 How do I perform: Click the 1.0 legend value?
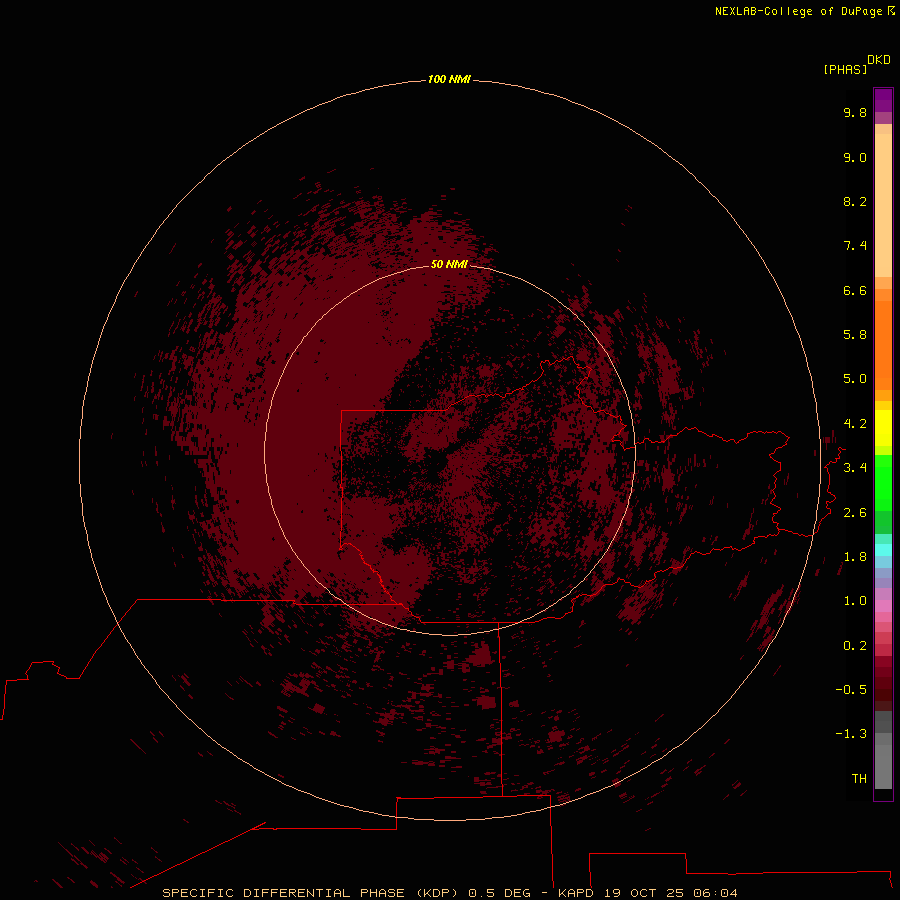(x=855, y=601)
